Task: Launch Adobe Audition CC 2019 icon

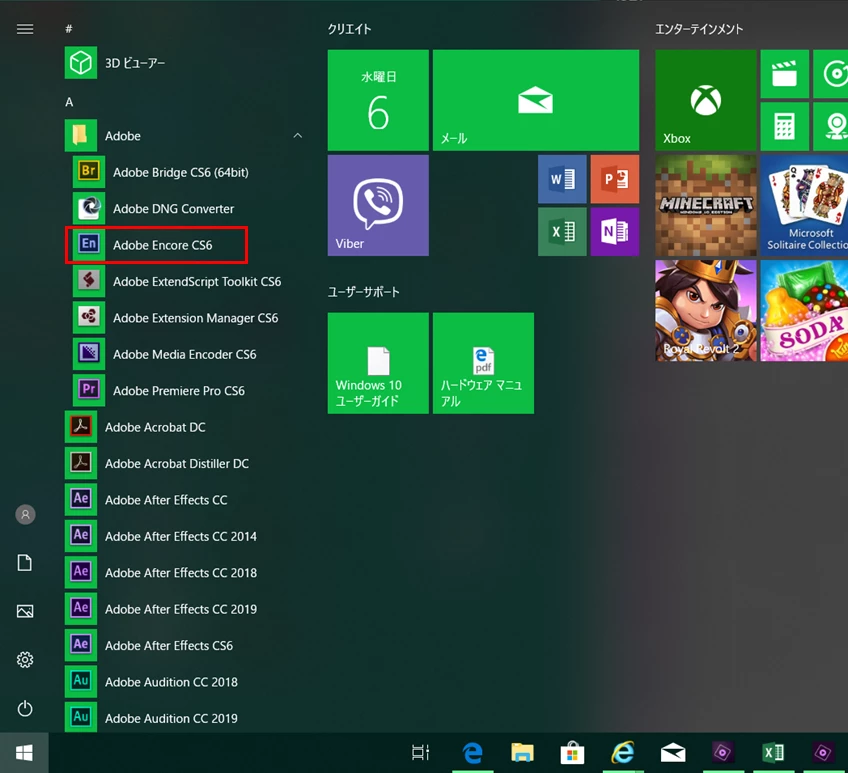Action: point(81,717)
